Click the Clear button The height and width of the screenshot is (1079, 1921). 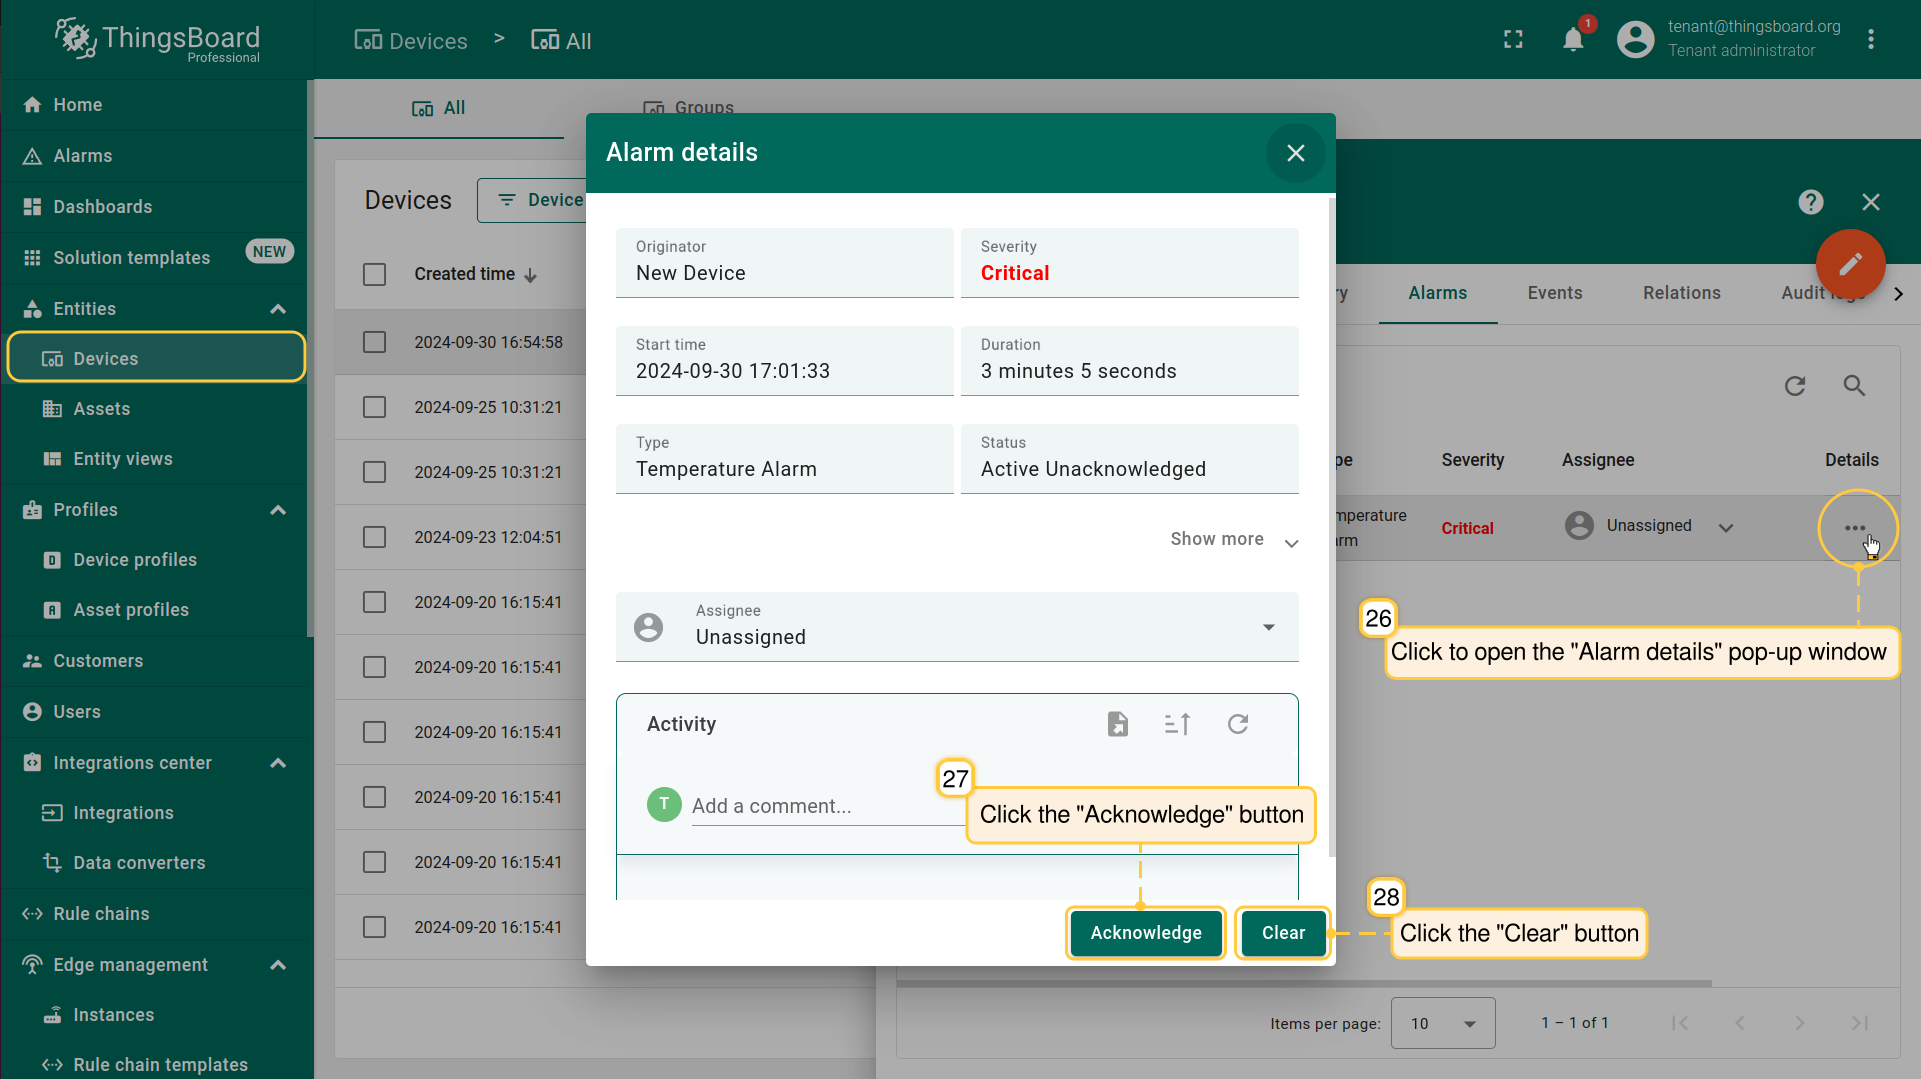coord(1283,933)
